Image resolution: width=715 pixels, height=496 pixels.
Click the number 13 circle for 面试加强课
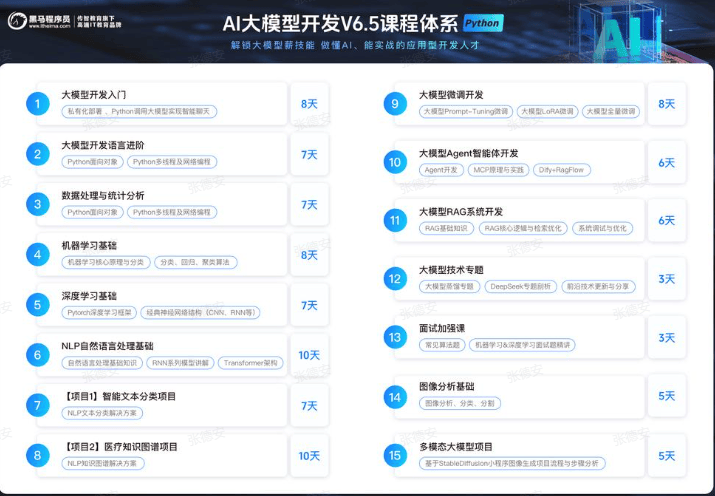click(395, 337)
